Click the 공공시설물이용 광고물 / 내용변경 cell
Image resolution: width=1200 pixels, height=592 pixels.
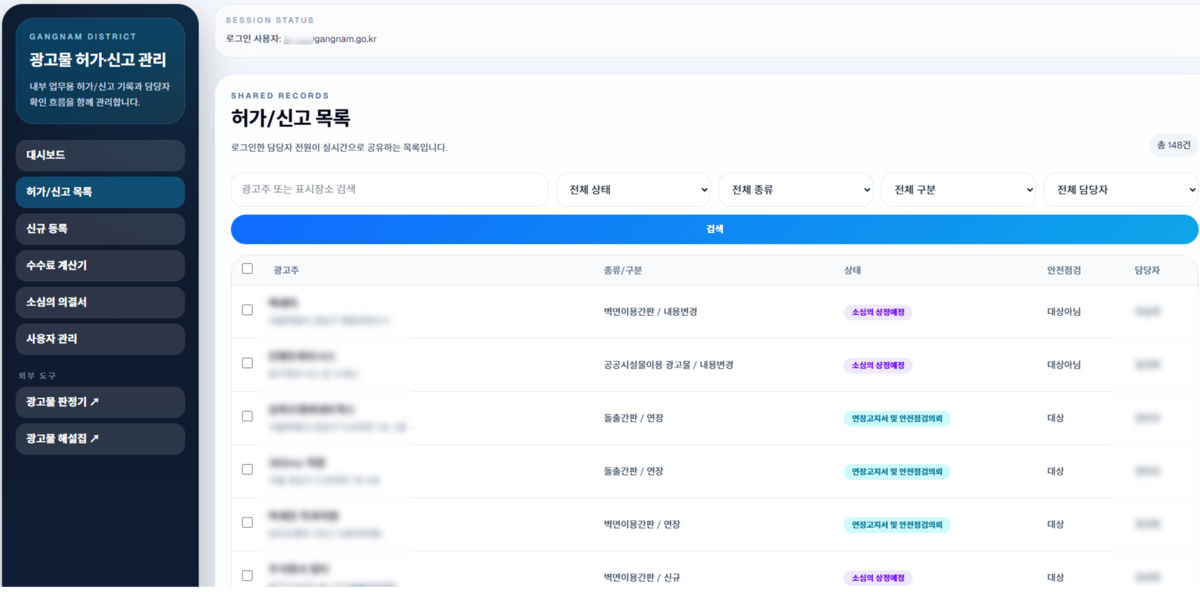(669, 365)
